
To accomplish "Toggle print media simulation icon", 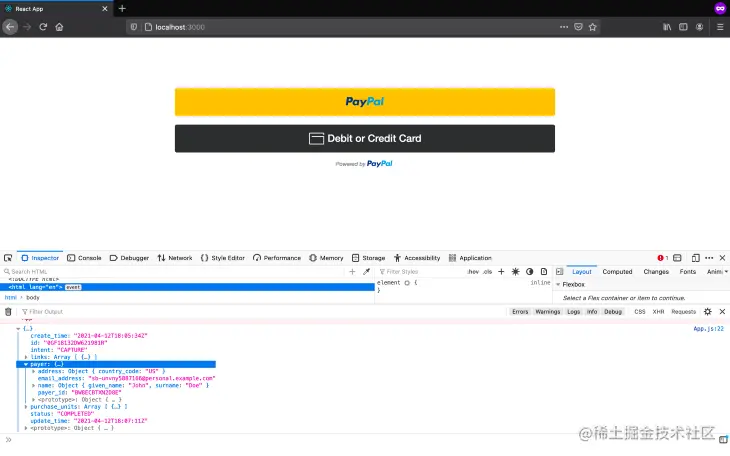I will pos(544,272).
